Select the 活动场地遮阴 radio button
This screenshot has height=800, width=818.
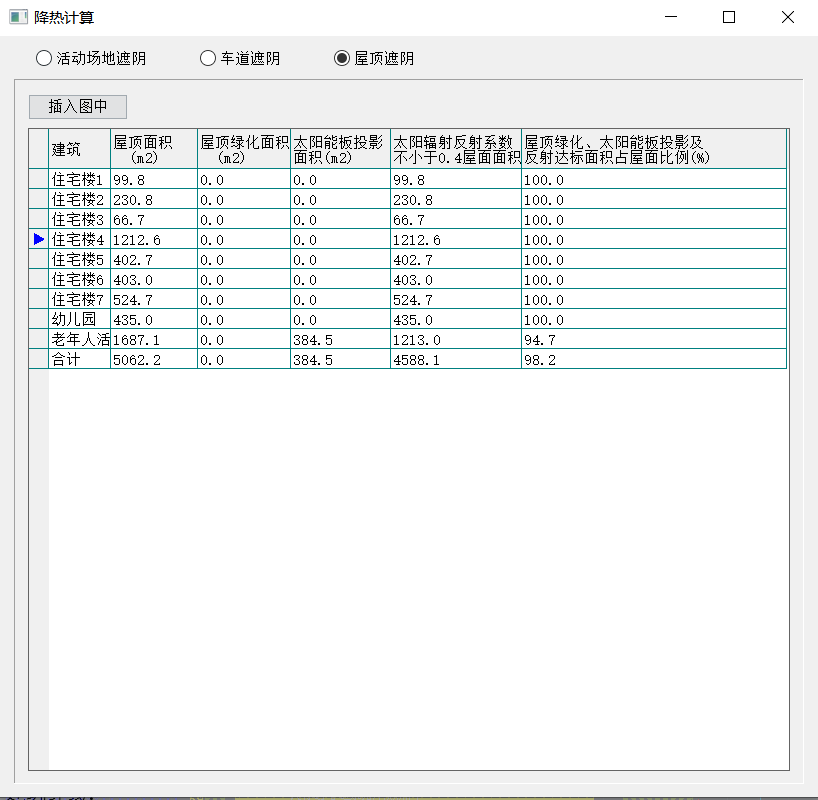click(44, 58)
